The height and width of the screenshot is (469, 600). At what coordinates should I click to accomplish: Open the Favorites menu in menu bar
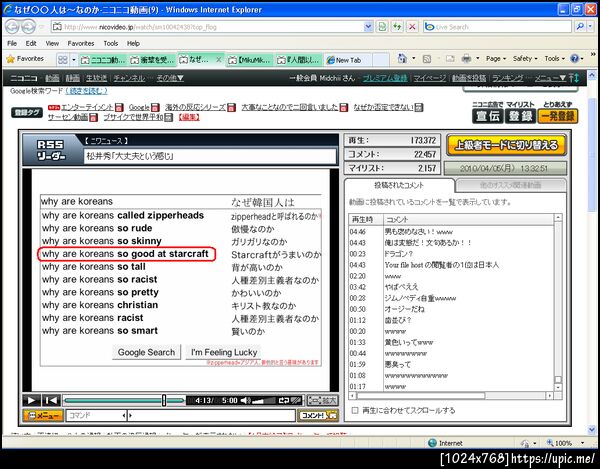pos(81,43)
